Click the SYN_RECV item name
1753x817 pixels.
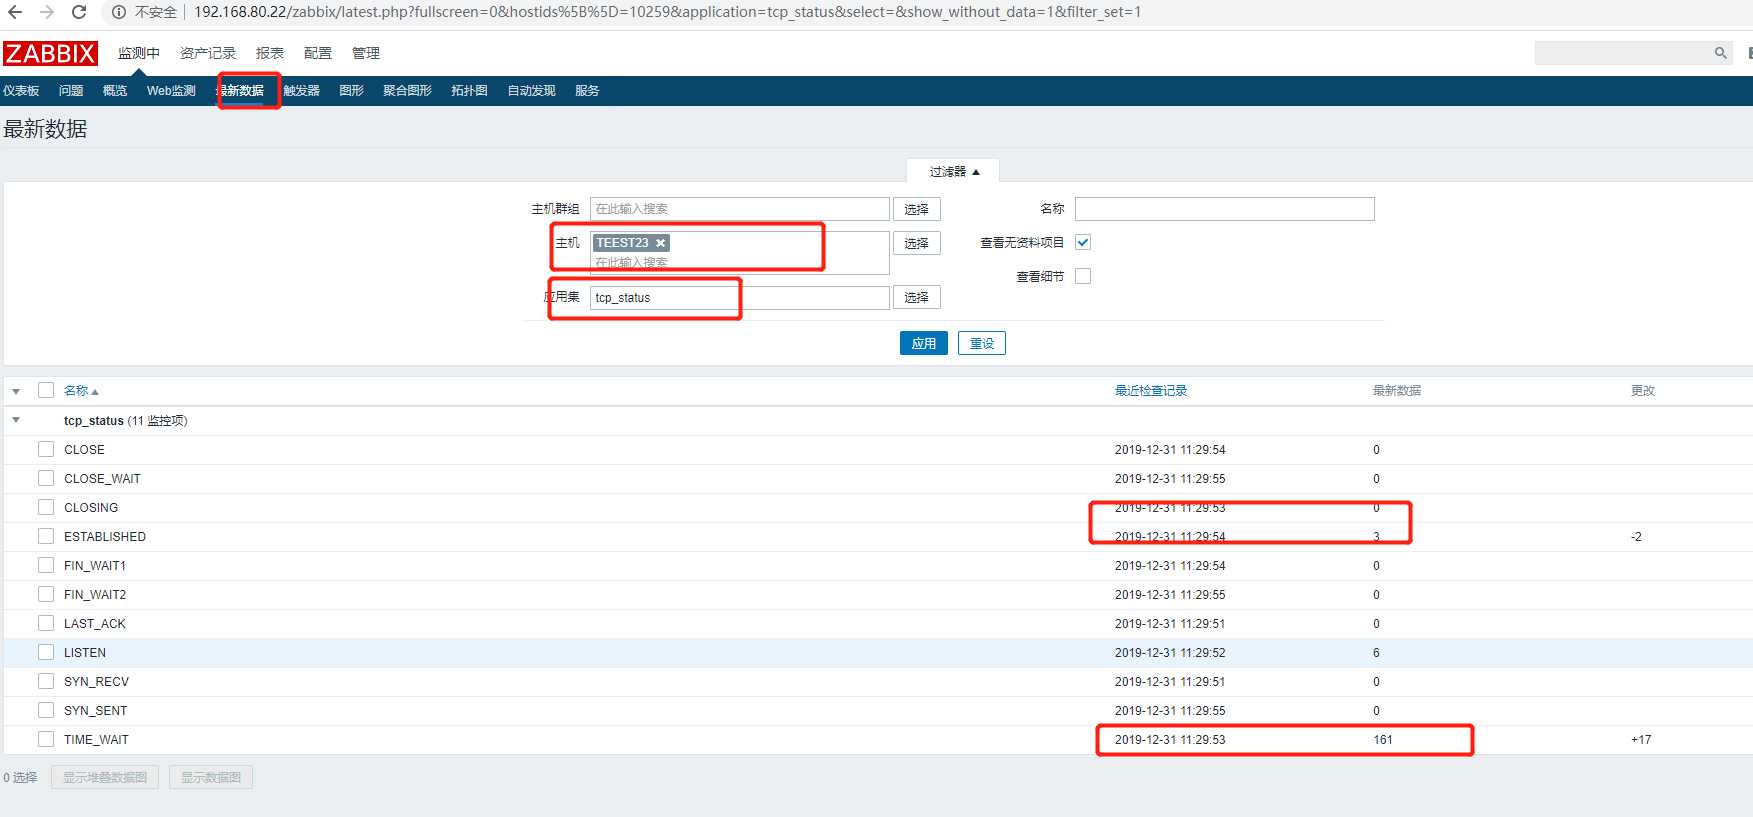96,681
